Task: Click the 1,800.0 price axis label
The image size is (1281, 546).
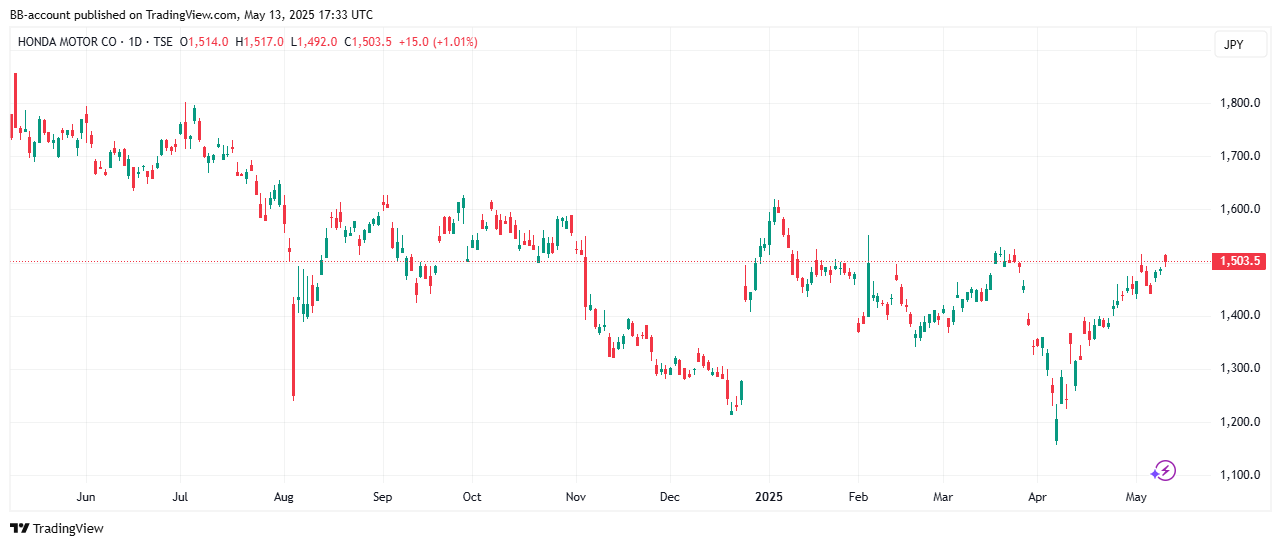Action: [x=1239, y=103]
